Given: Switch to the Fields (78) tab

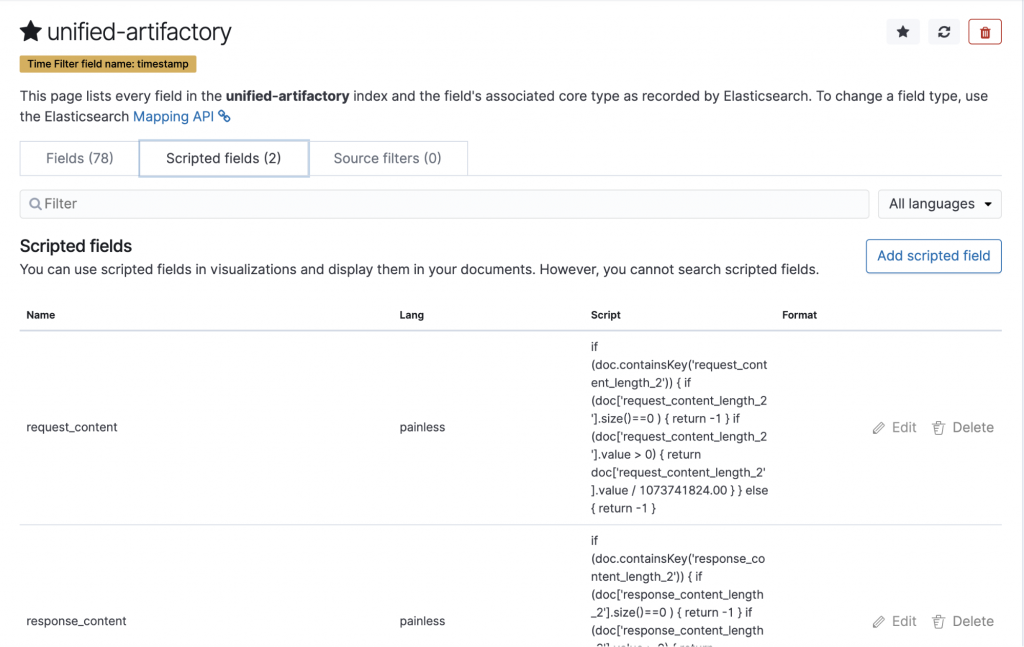Looking at the screenshot, I should (x=80, y=158).
